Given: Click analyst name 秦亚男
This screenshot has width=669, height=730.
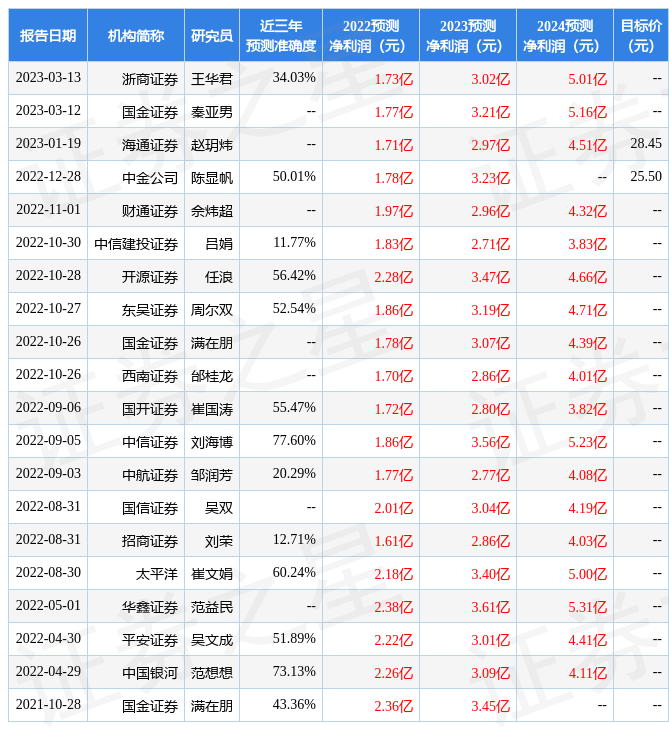Looking at the screenshot, I should pos(212,112).
